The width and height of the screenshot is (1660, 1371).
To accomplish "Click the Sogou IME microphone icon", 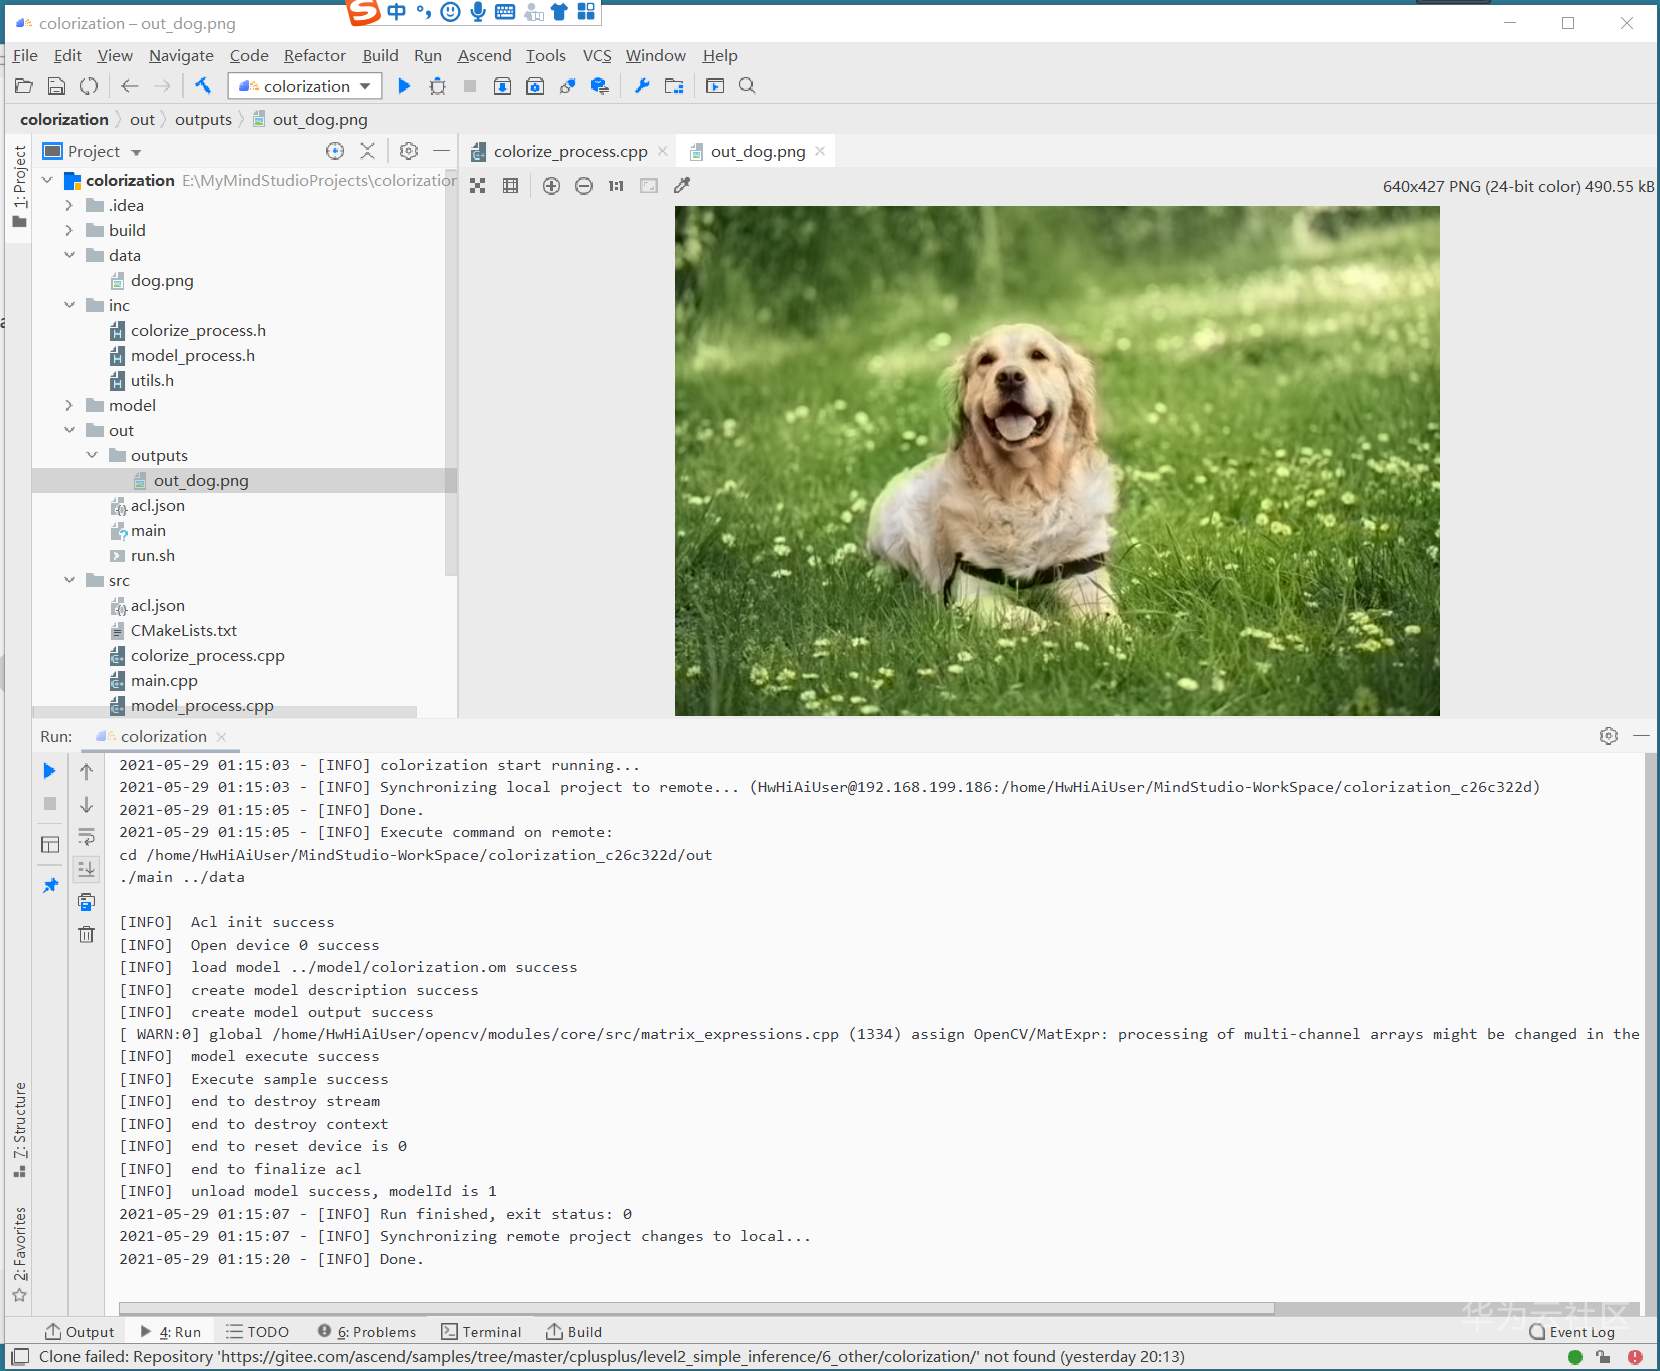I will [478, 12].
